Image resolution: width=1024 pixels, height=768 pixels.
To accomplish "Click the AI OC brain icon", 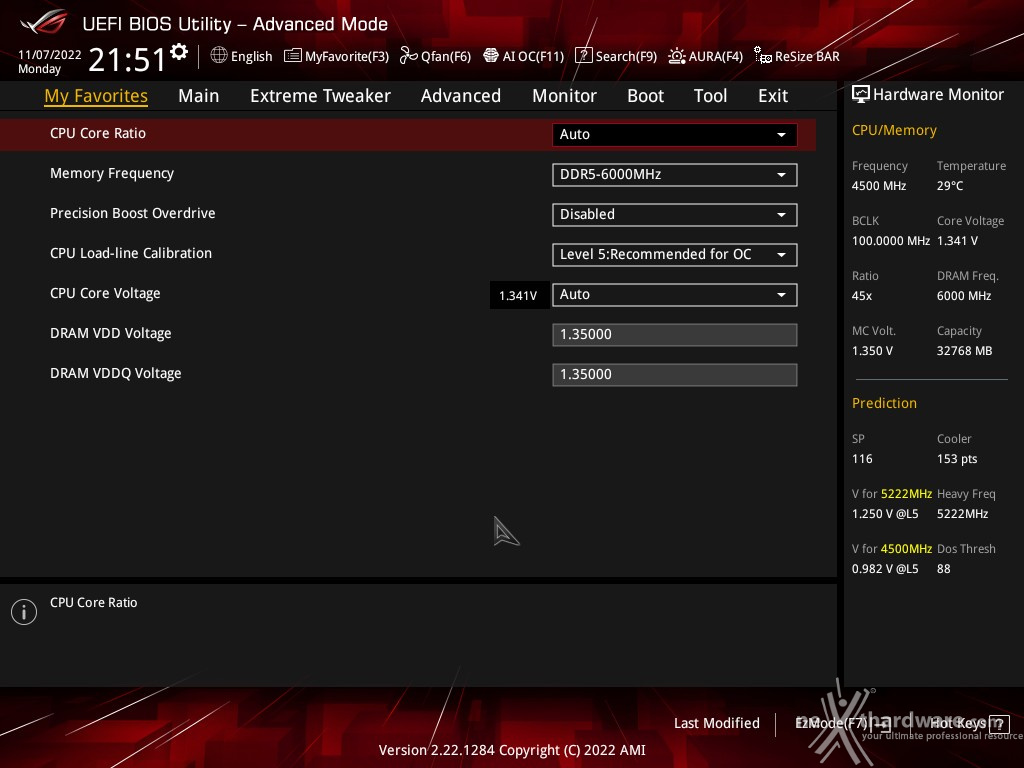I will (490, 56).
